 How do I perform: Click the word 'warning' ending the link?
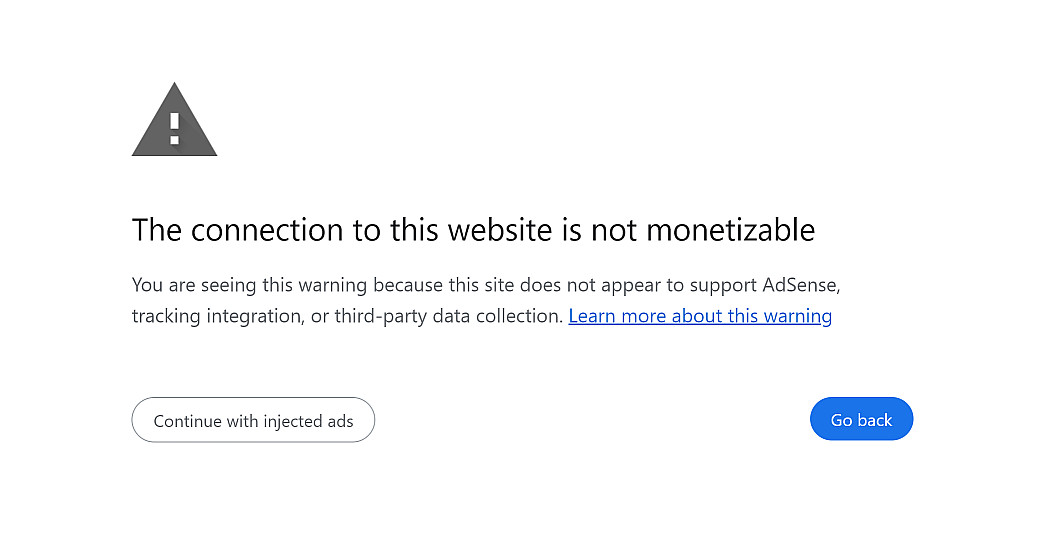(798, 316)
